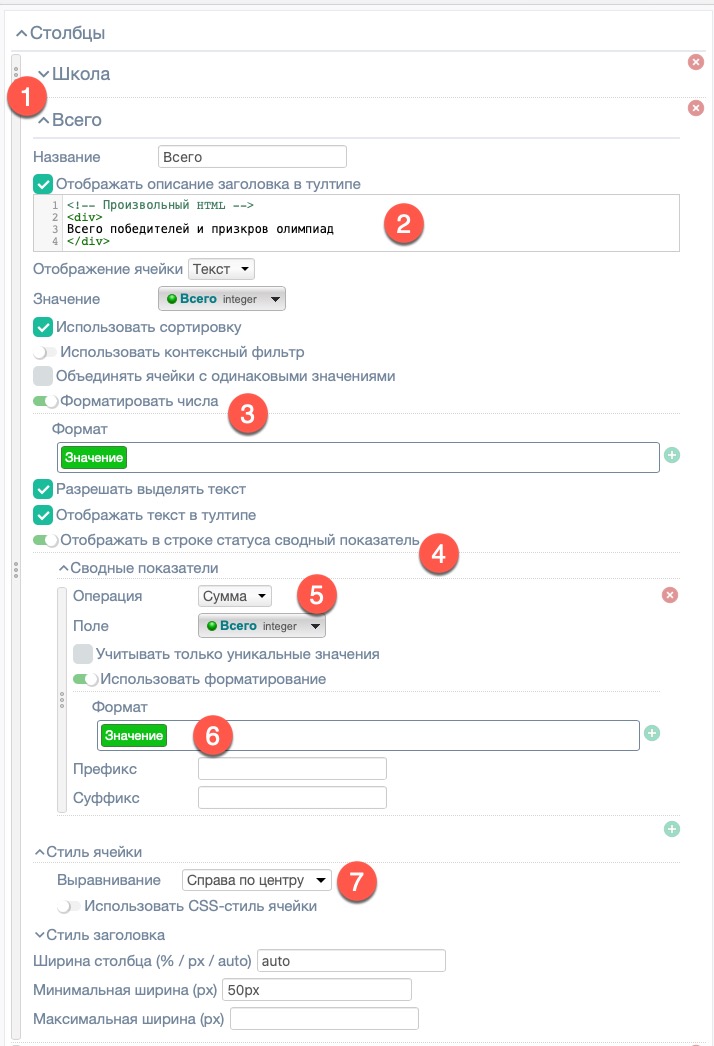The image size is (714, 1046).
Task: Collapse the Стиль ячейки section
Action: pyautogui.click(x=40, y=852)
